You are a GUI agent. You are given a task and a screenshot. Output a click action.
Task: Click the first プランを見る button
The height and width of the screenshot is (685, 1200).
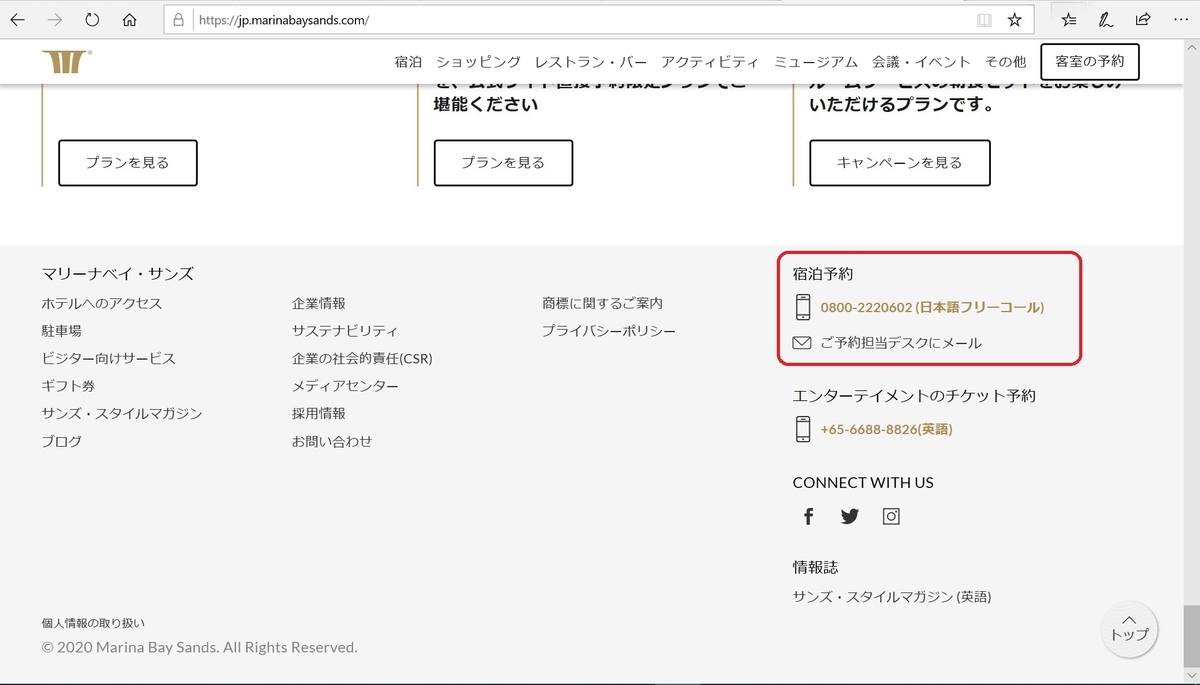coord(128,163)
